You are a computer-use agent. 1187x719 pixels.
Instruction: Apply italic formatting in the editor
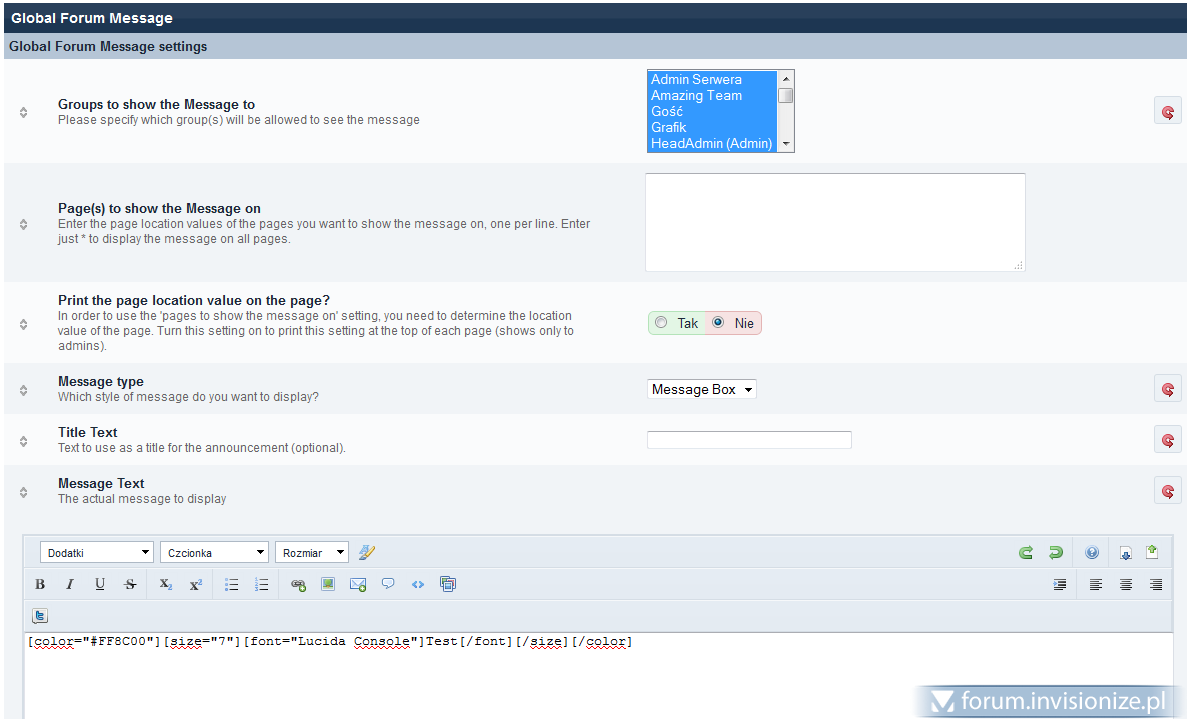pyautogui.click(x=70, y=585)
